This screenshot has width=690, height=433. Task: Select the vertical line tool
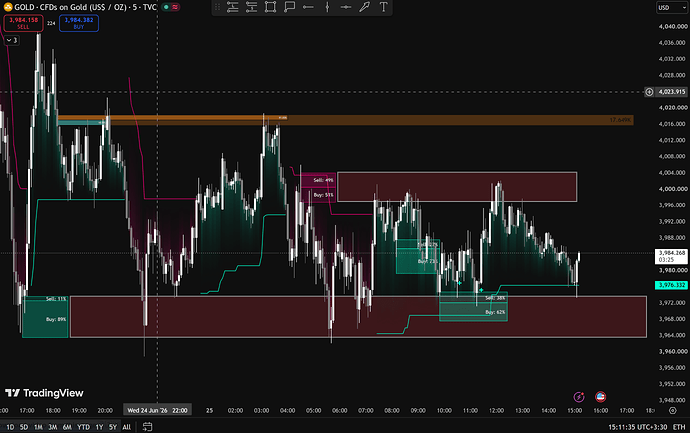pyautogui.click(x=327, y=7)
